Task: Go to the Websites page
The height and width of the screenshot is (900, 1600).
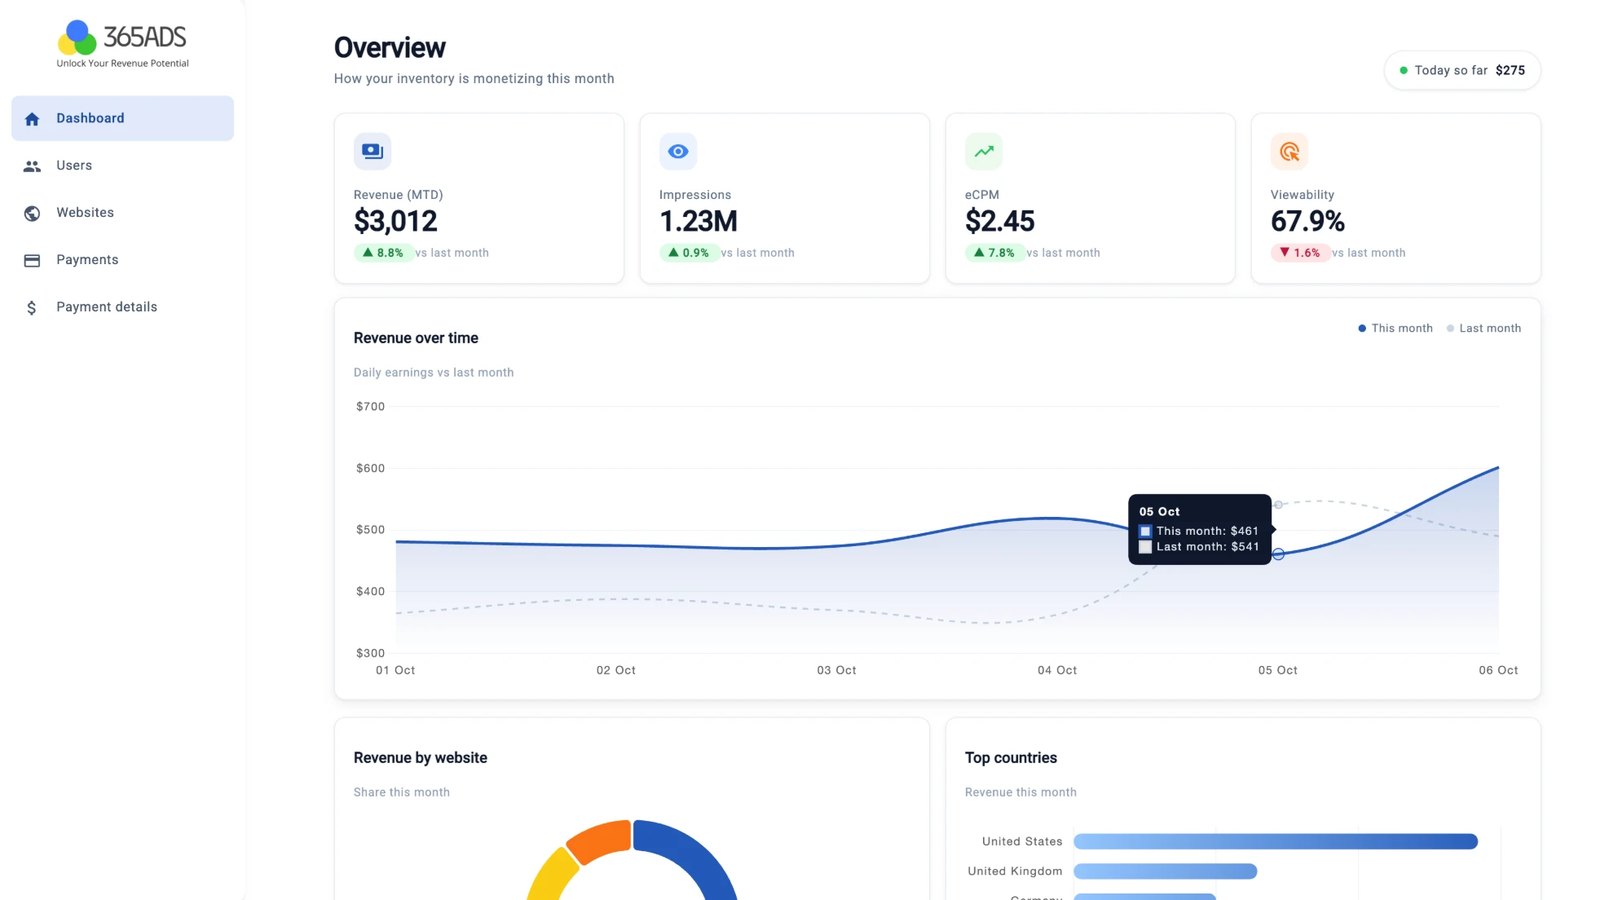Action: (122, 213)
